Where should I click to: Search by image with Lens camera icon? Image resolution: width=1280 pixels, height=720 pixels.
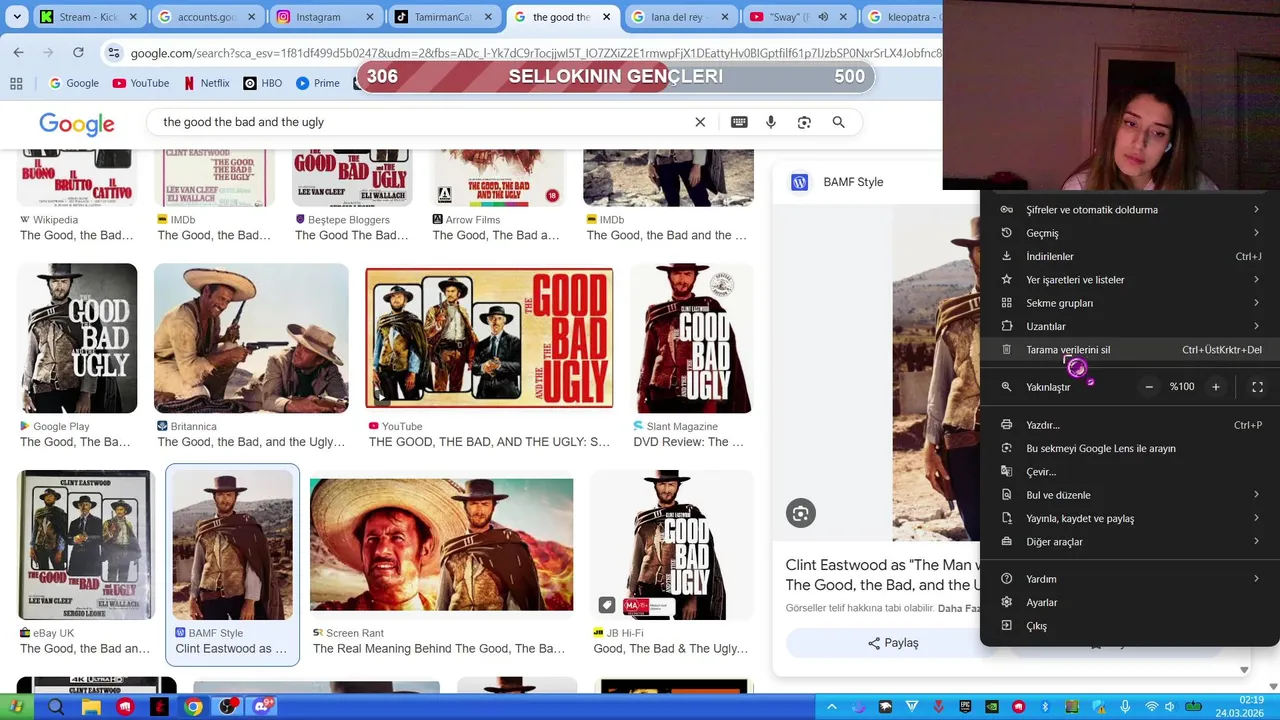pos(804,122)
